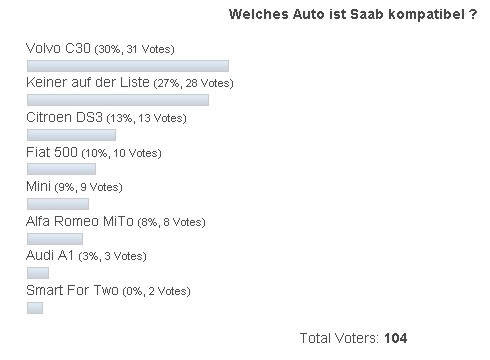Click the Alfa Romeo MiTo result bar
This screenshot has height=360, width=490.
pos(55,239)
